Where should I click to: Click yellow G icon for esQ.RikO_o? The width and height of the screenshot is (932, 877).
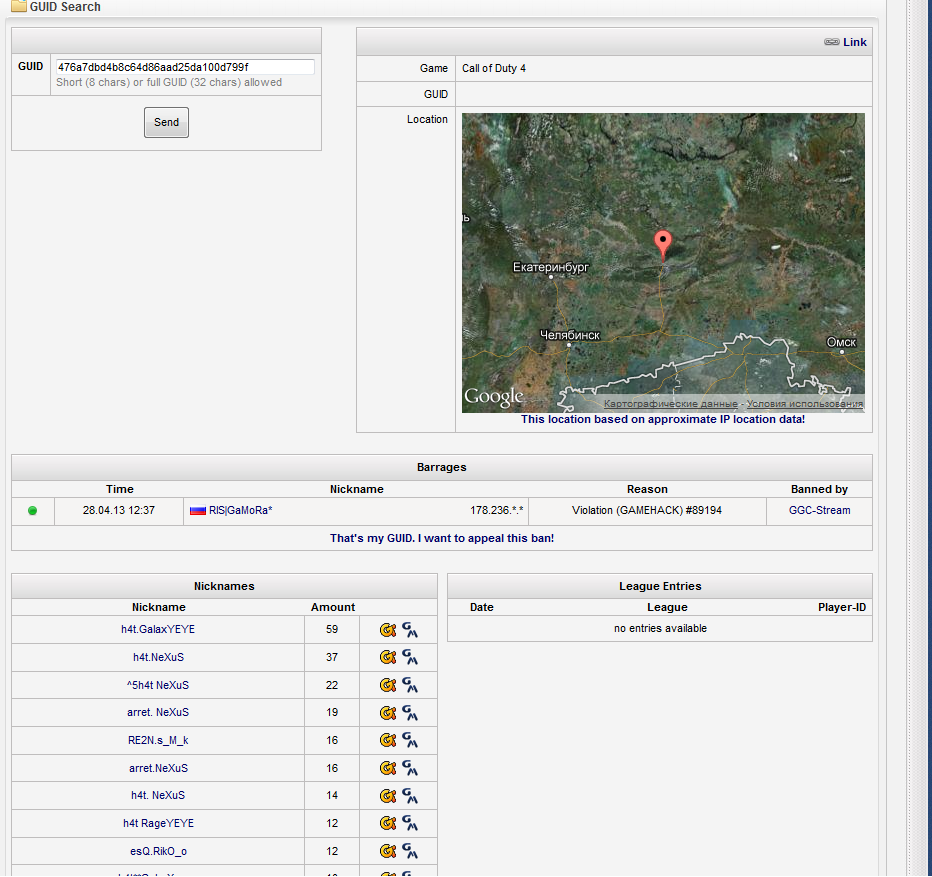[388, 851]
